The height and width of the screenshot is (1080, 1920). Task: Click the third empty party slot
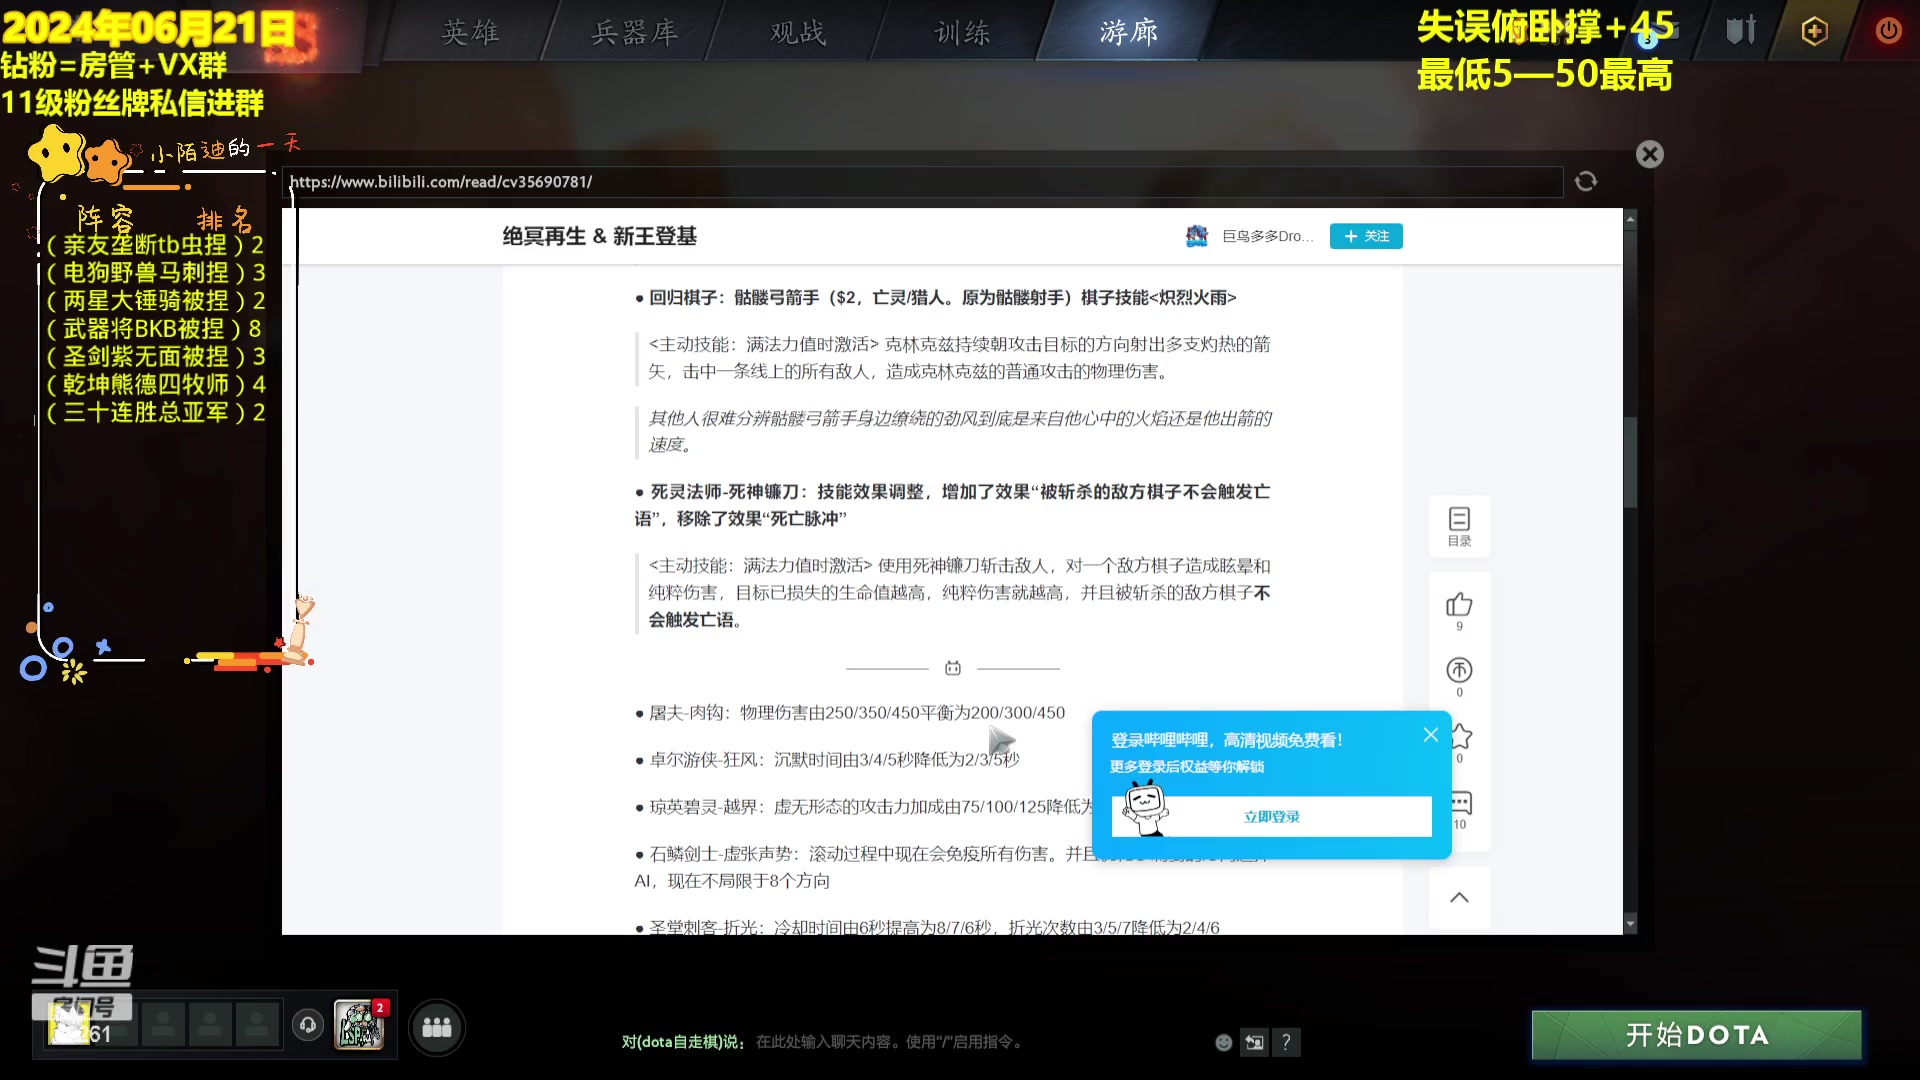210,1025
